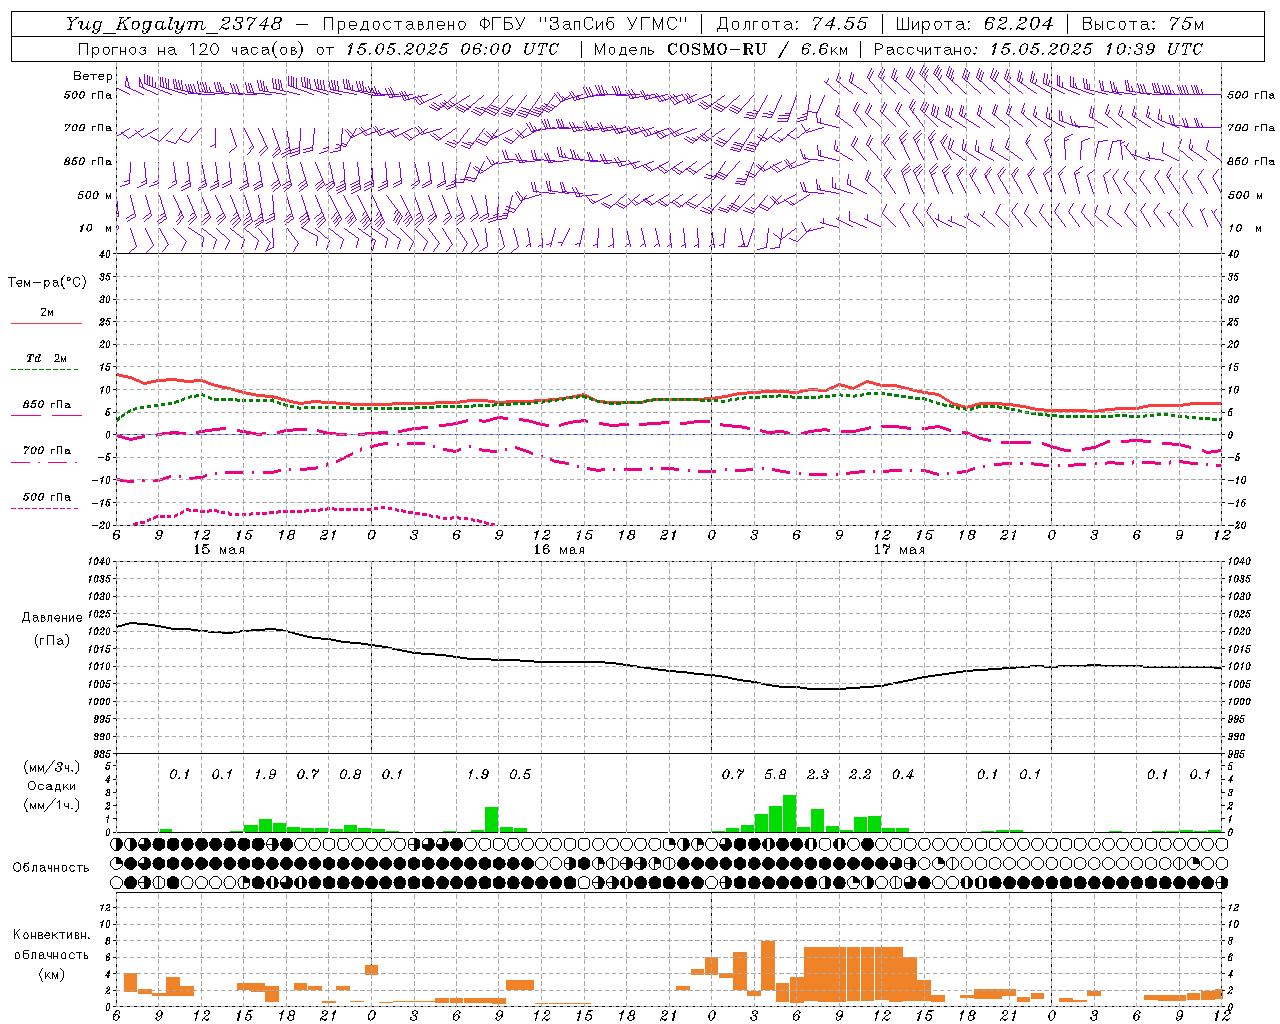Click the 5.8 three-hour precipitation value
The height and width of the screenshot is (1024, 1280).
pos(776,774)
